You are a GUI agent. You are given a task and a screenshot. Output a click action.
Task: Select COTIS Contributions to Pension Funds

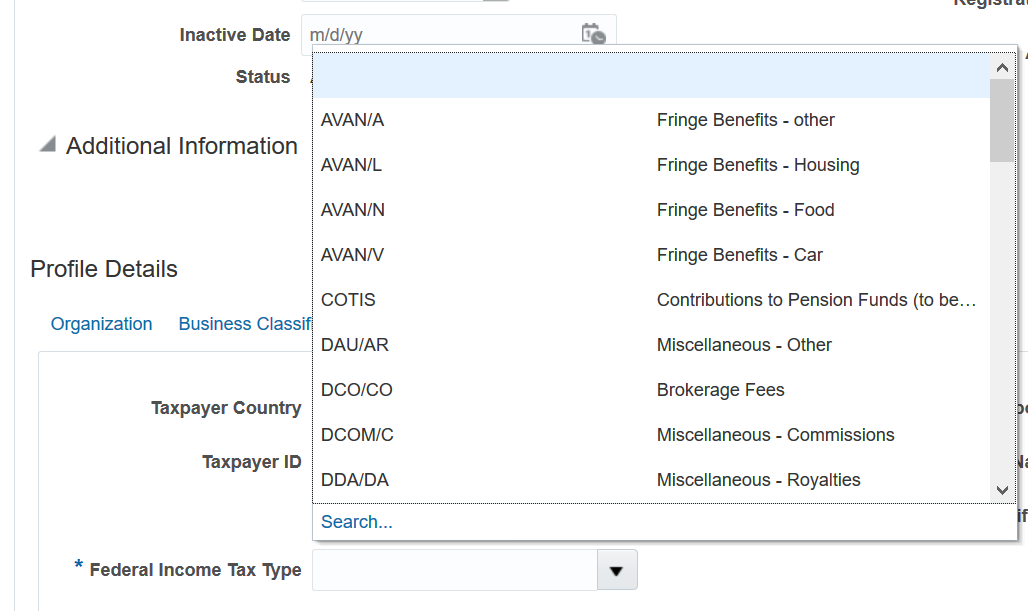[x=500, y=299]
